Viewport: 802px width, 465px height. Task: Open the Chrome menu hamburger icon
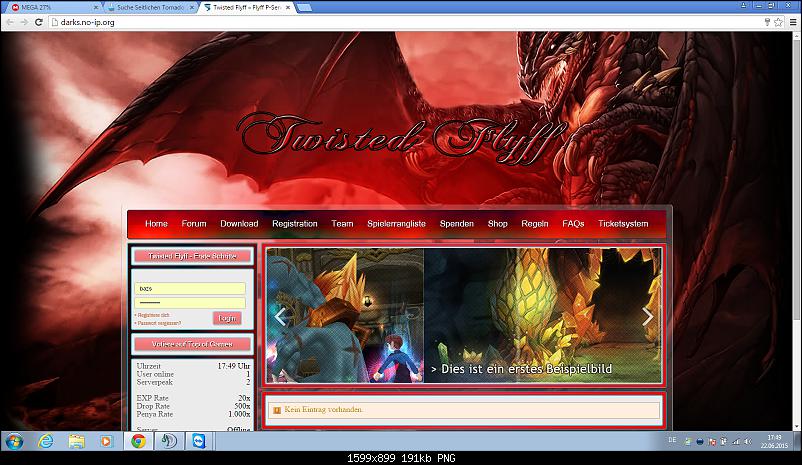click(793, 22)
